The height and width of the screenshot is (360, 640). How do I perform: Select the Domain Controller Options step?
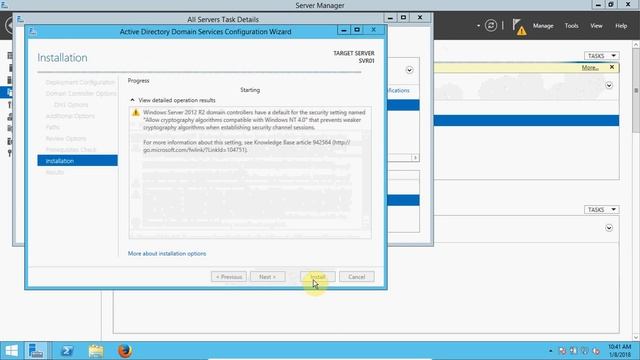pyautogui.click(x=81, y=93)
